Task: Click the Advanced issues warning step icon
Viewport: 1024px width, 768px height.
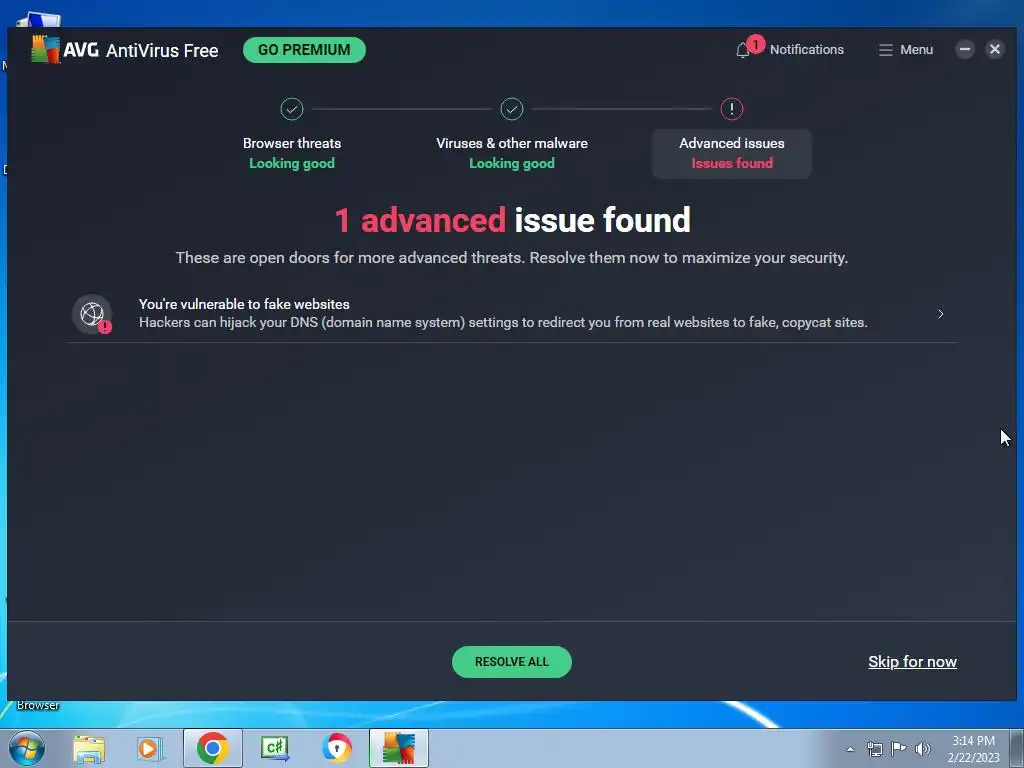Action: pos(731,109)
